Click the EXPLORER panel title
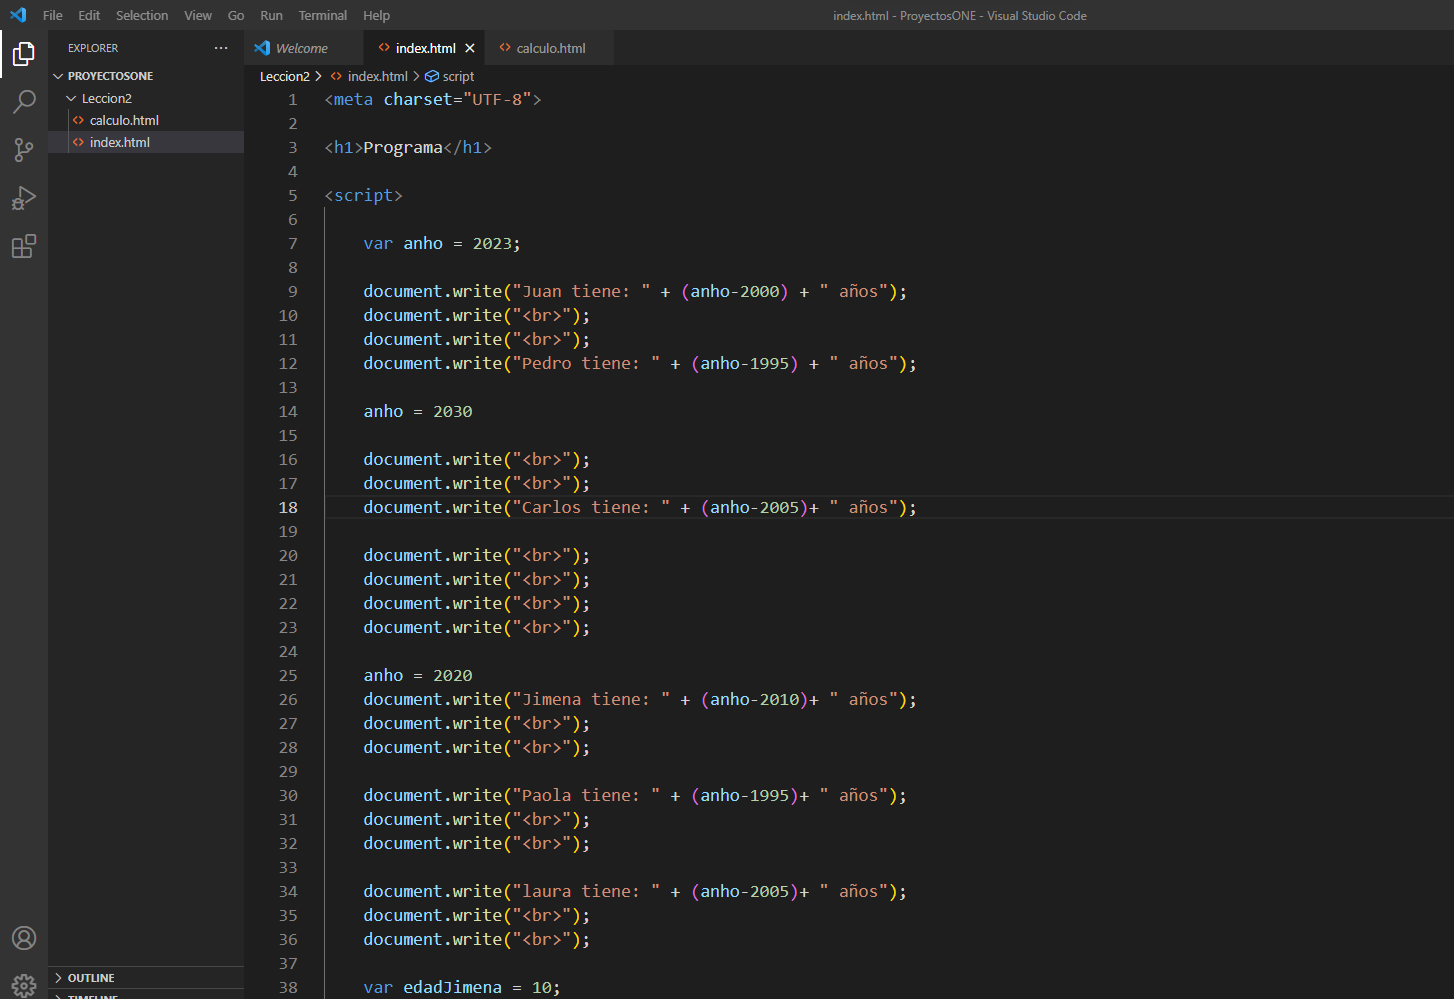This screenshot has height=999, width=1454. point(93,48)
